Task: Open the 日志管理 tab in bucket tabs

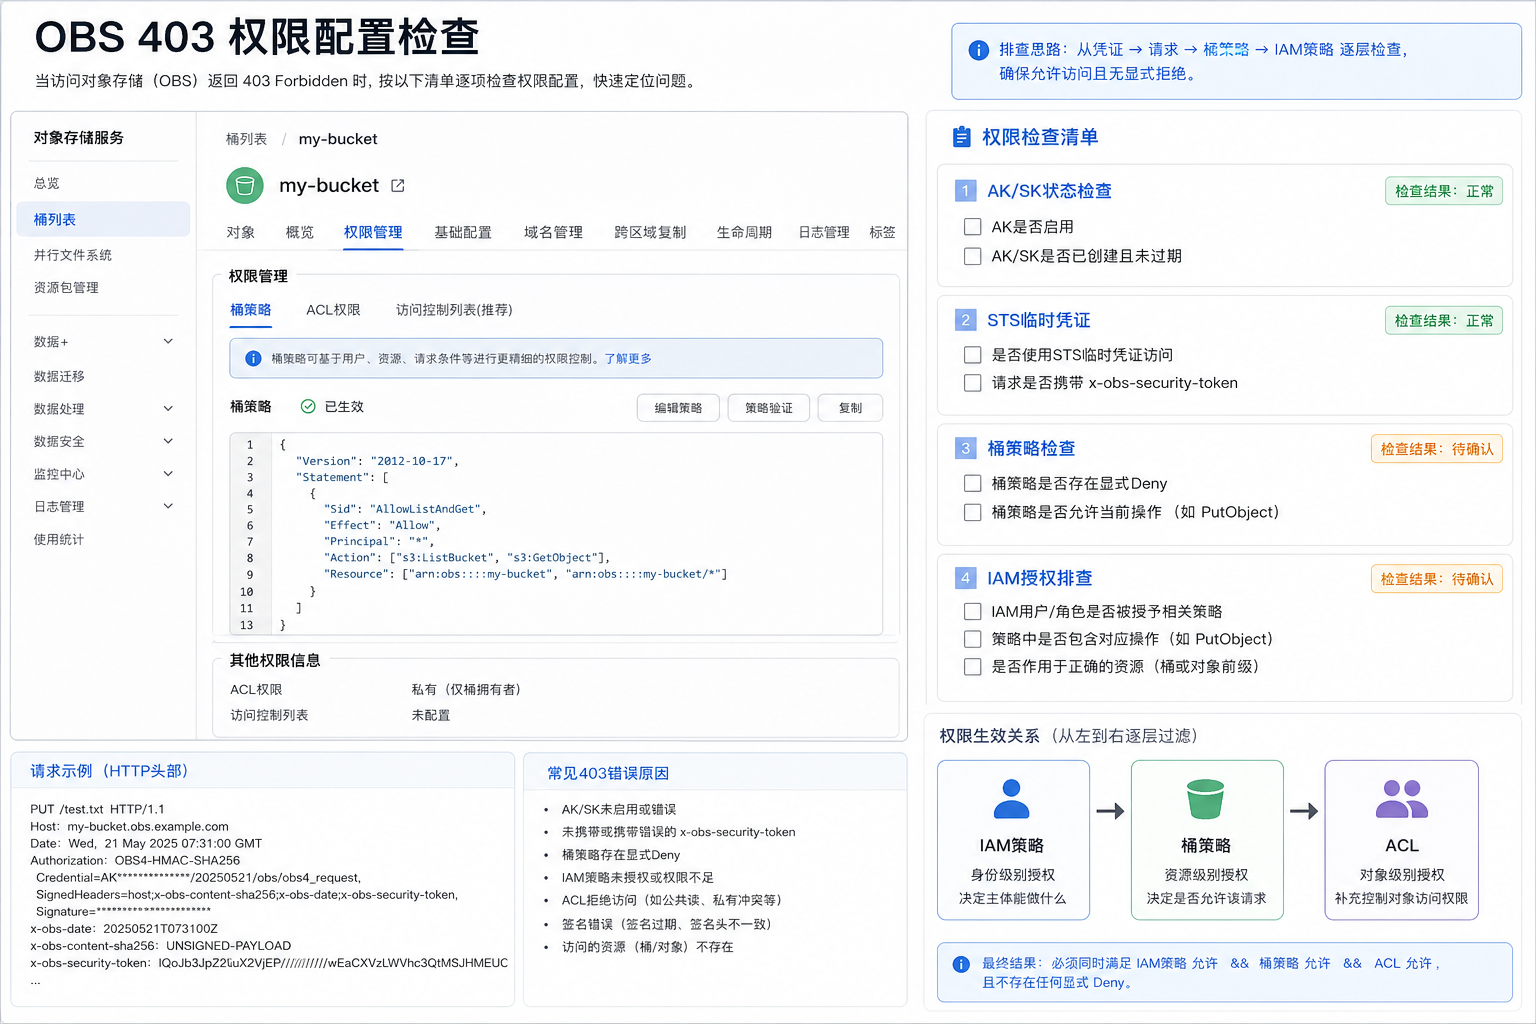Action: 824,232
